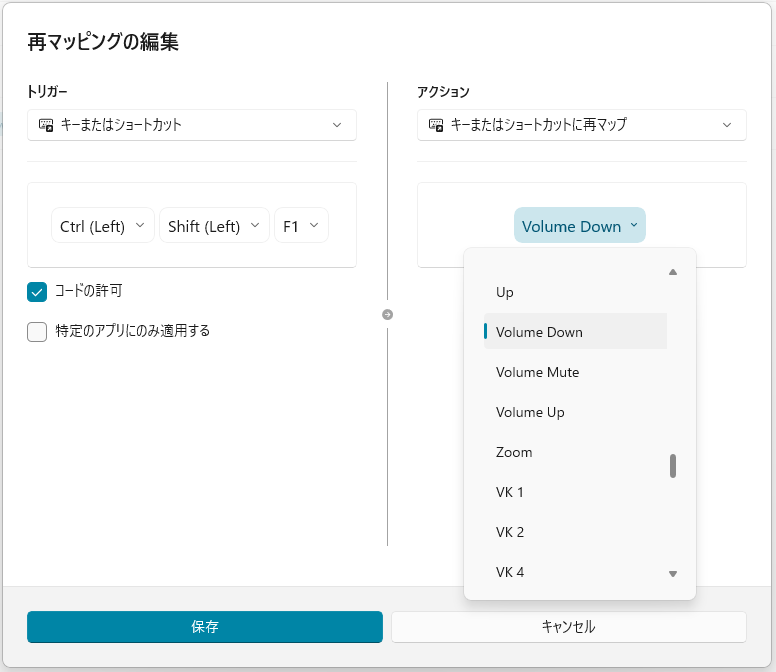776x672 pixels.
Task: Select Up from the key list
Action: 575,292
